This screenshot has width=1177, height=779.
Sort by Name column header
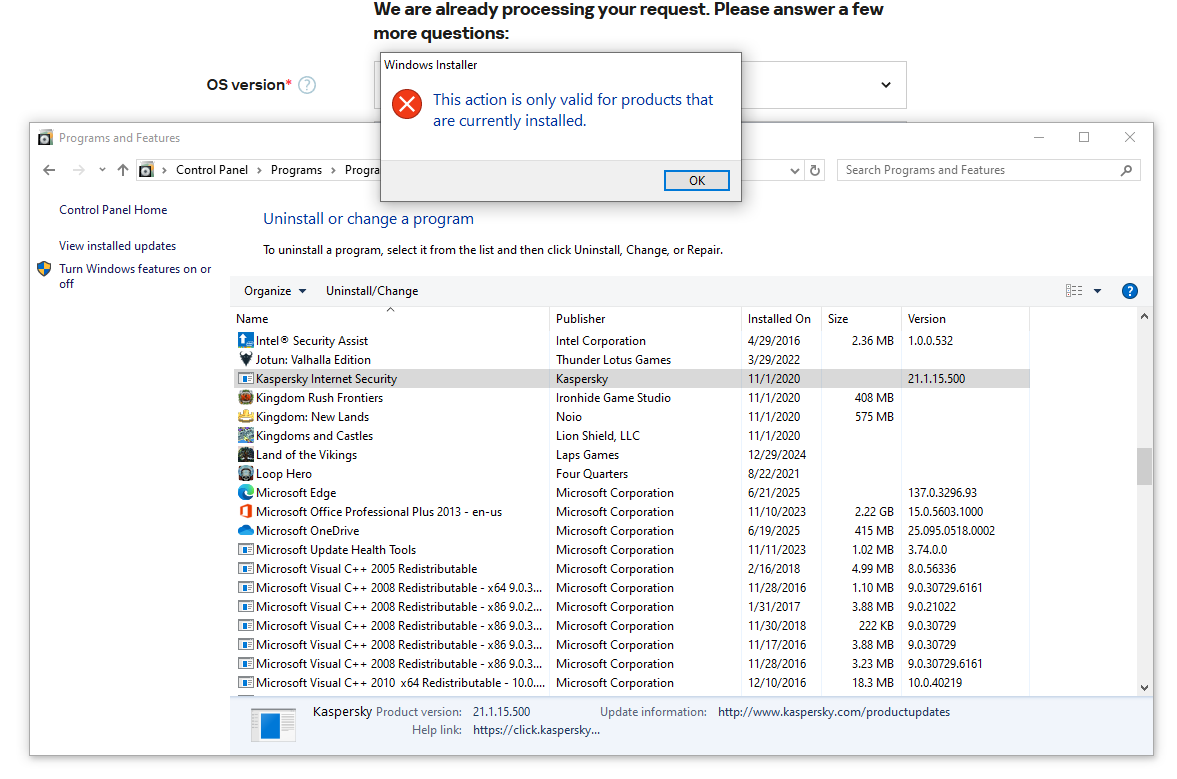(390, 319)
